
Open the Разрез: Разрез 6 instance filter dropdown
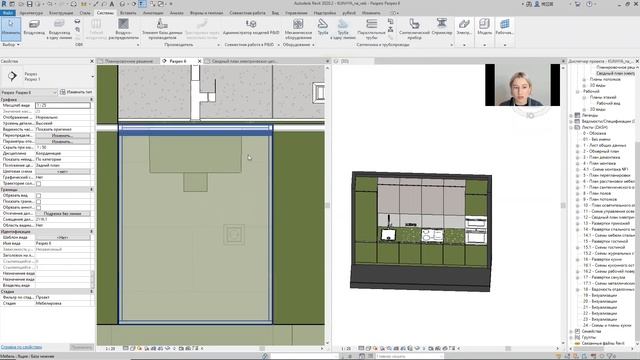tap(29, 92)
